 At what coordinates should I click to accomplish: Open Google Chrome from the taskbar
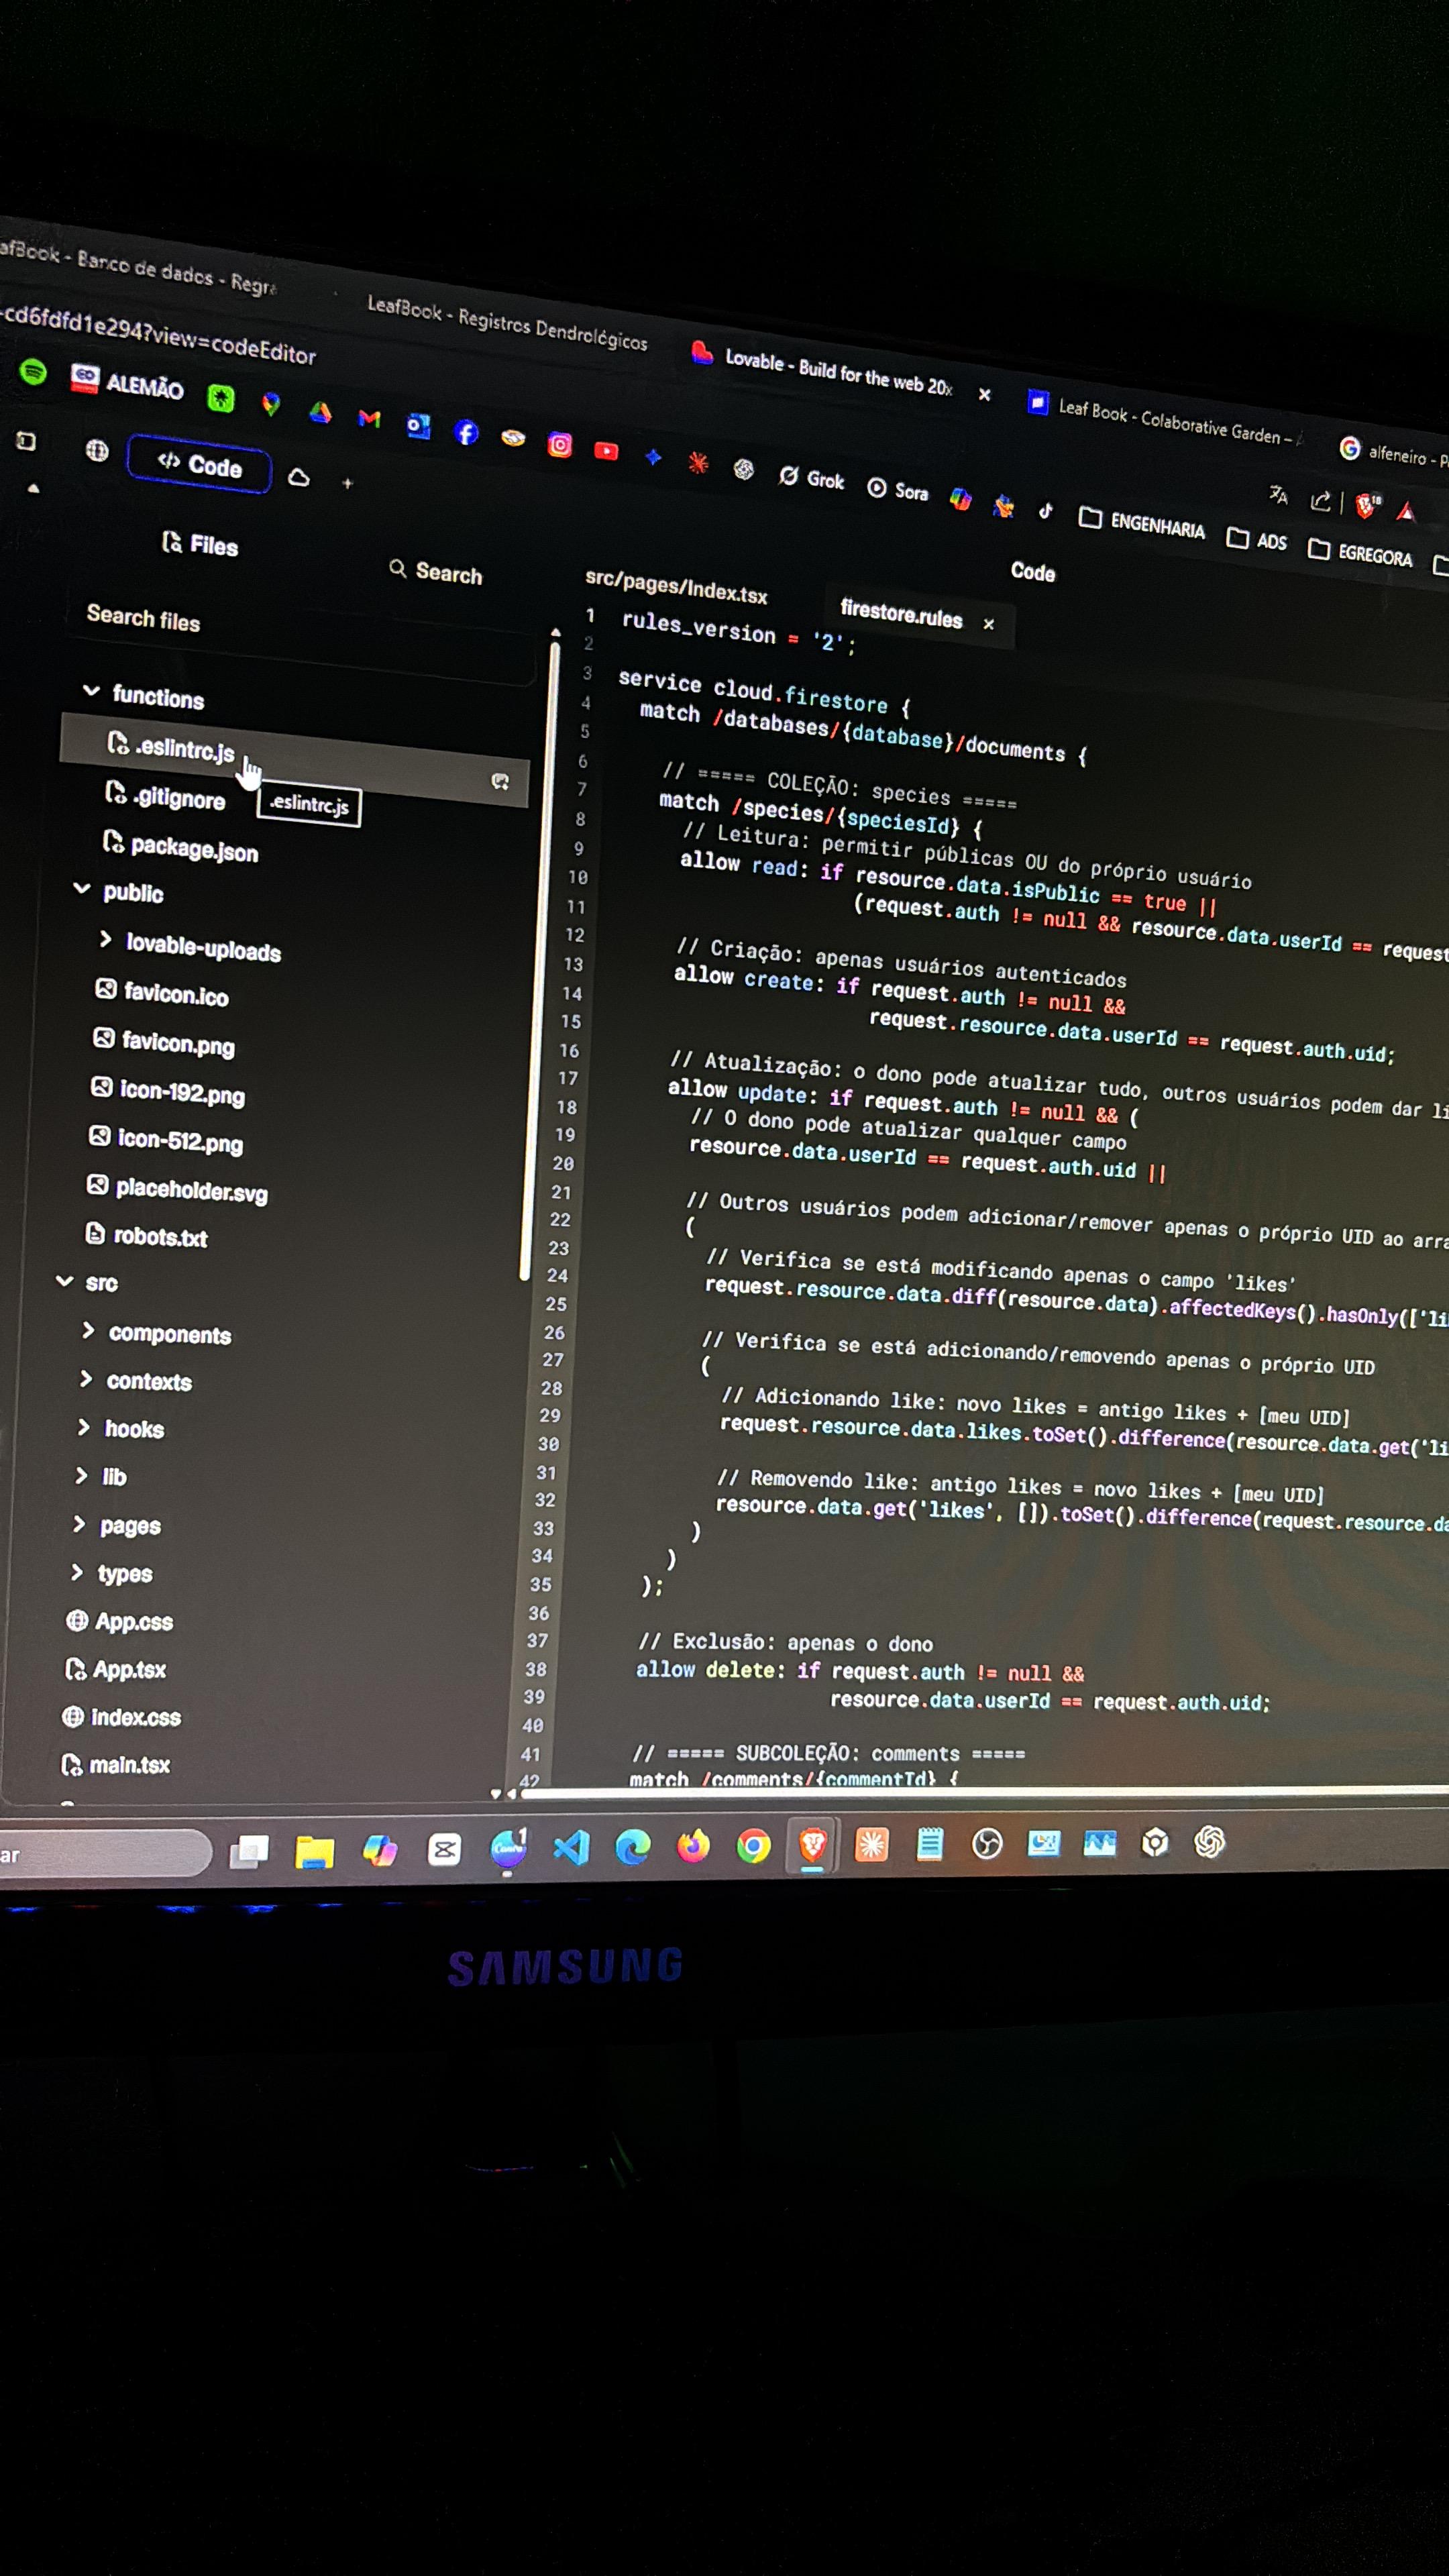753,1846
